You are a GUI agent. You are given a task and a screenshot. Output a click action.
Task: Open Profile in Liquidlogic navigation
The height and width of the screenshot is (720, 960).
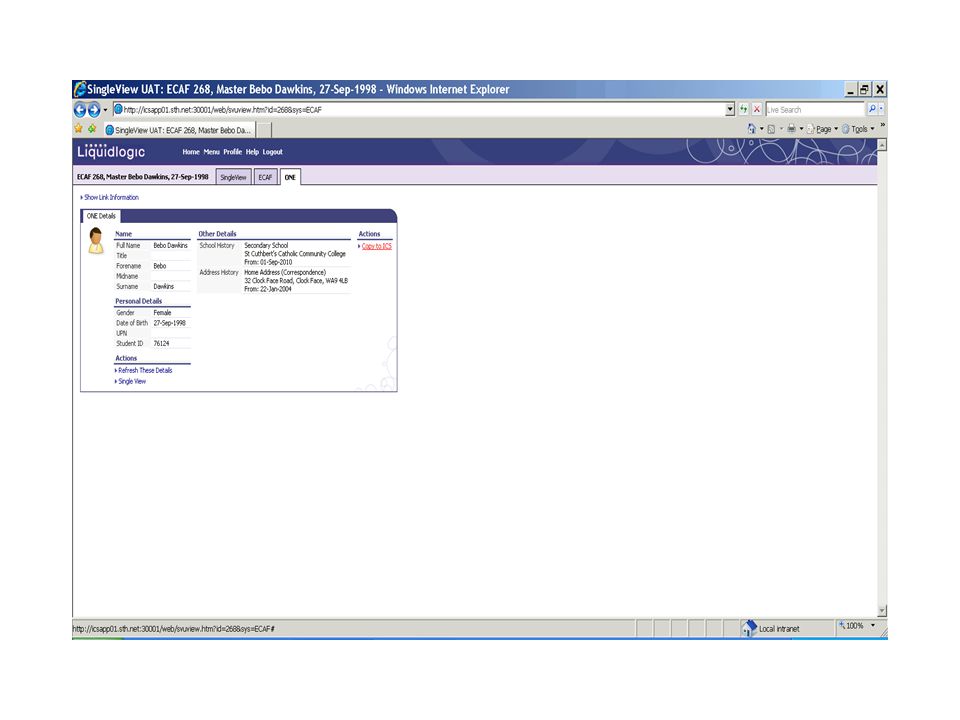coord(233,152)
